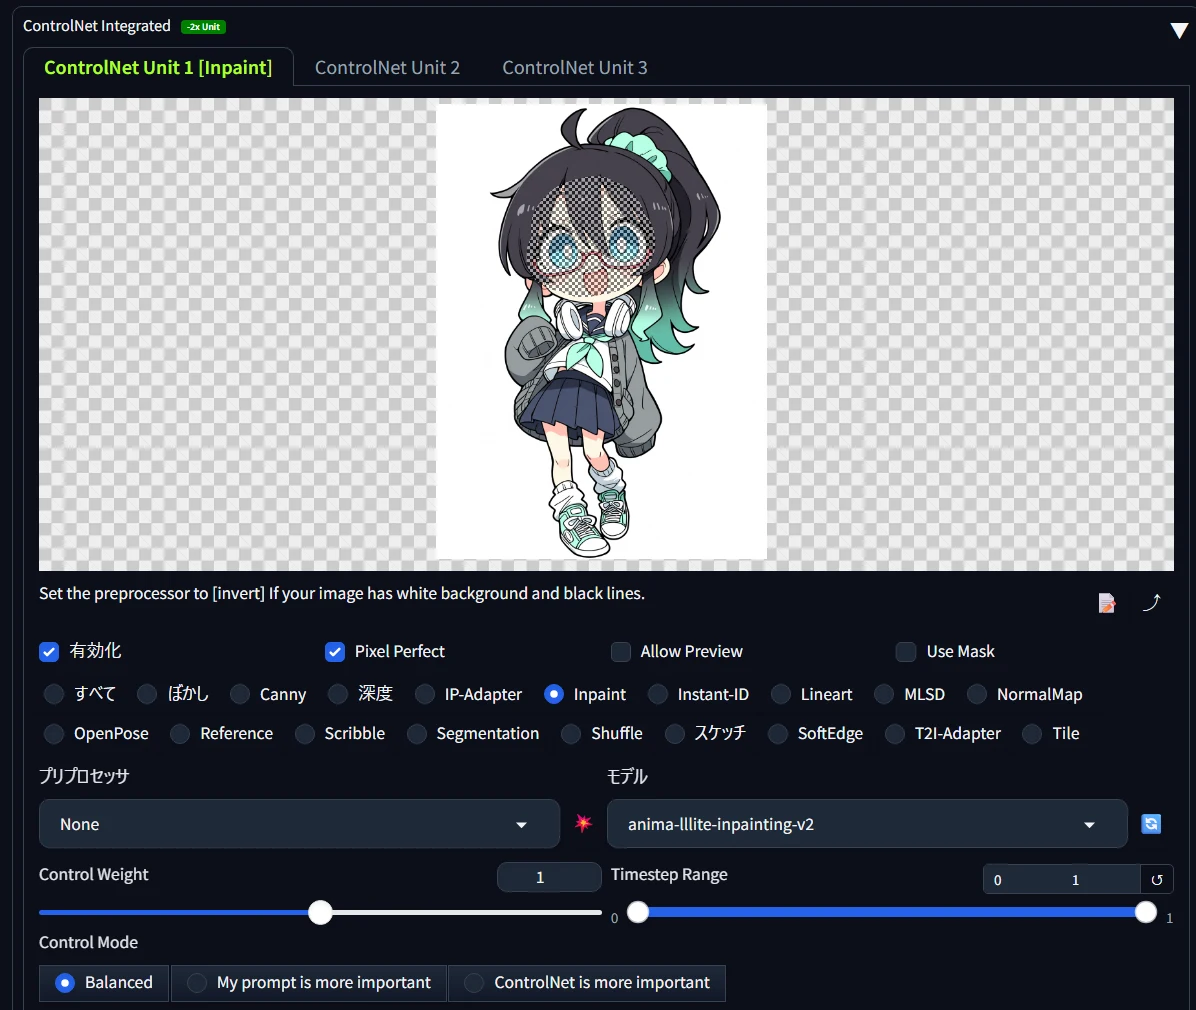This screenshot has height=1010, width=1196.
Task: Collapse the ControlNet Integrated panel arrow
Action: [x=1179, y=31]
